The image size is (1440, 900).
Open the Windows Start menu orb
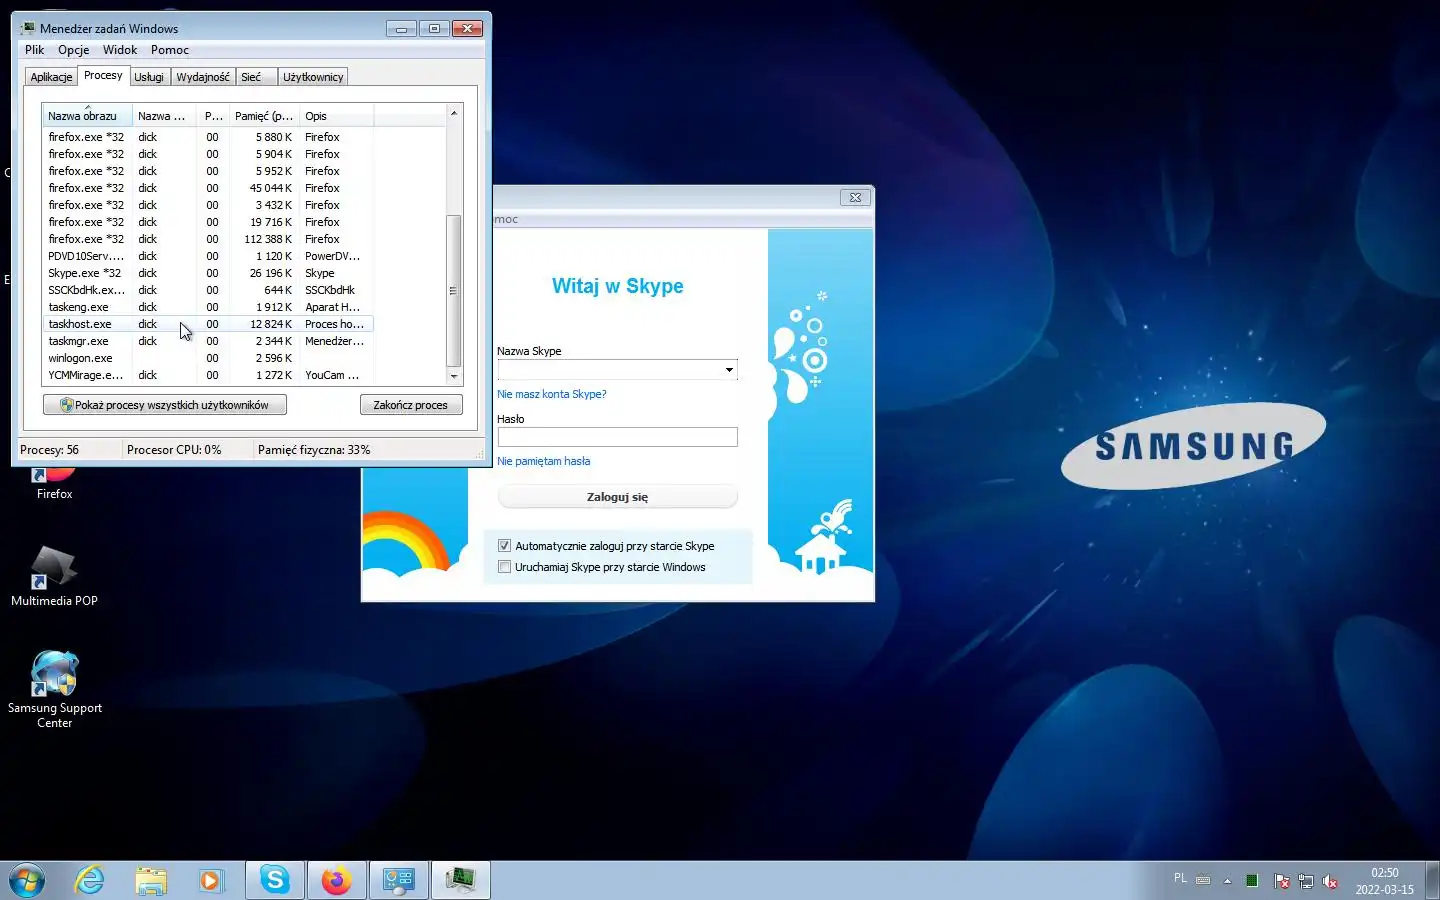27,880
